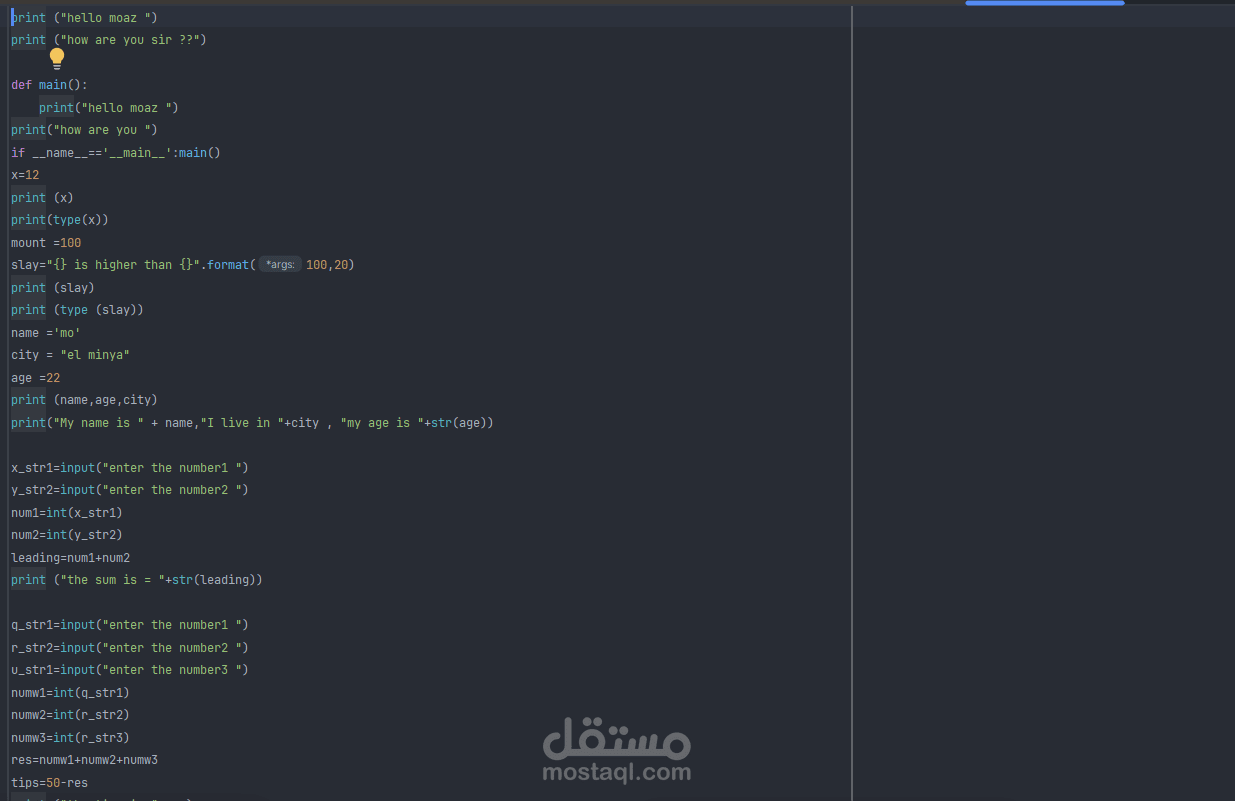The height and width of the screenshot is (801, 1235).
Task: Click the line print ("how are you sir ??")
Action: pyautogui.click(x=109, y=40)
